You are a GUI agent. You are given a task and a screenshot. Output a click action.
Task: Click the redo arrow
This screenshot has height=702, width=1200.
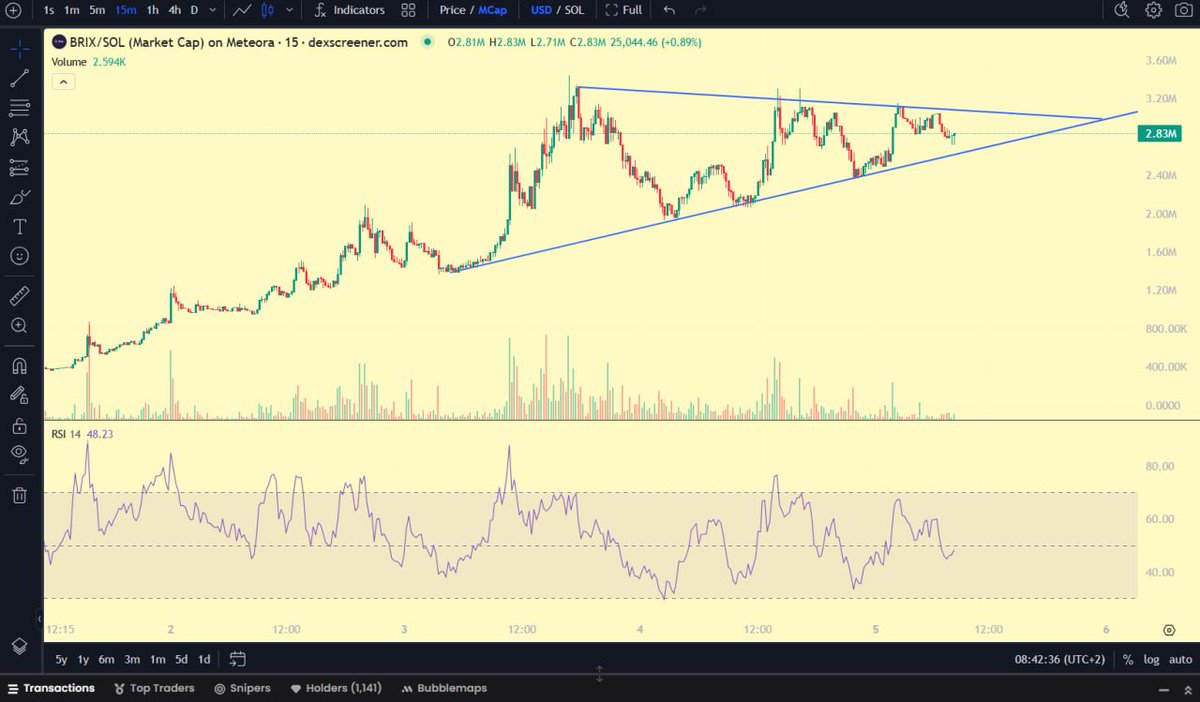700,10
